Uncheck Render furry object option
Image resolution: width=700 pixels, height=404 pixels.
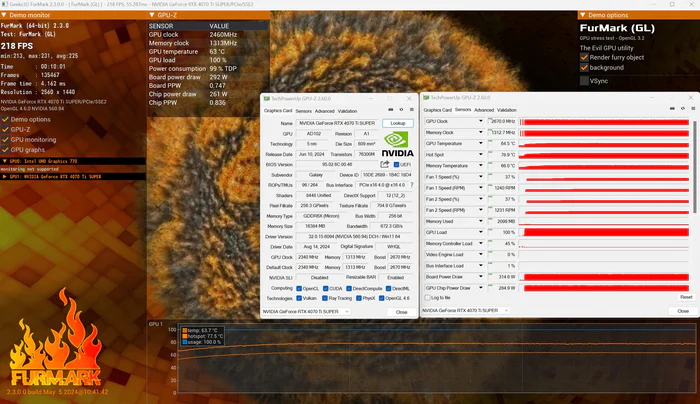[584, 57]
